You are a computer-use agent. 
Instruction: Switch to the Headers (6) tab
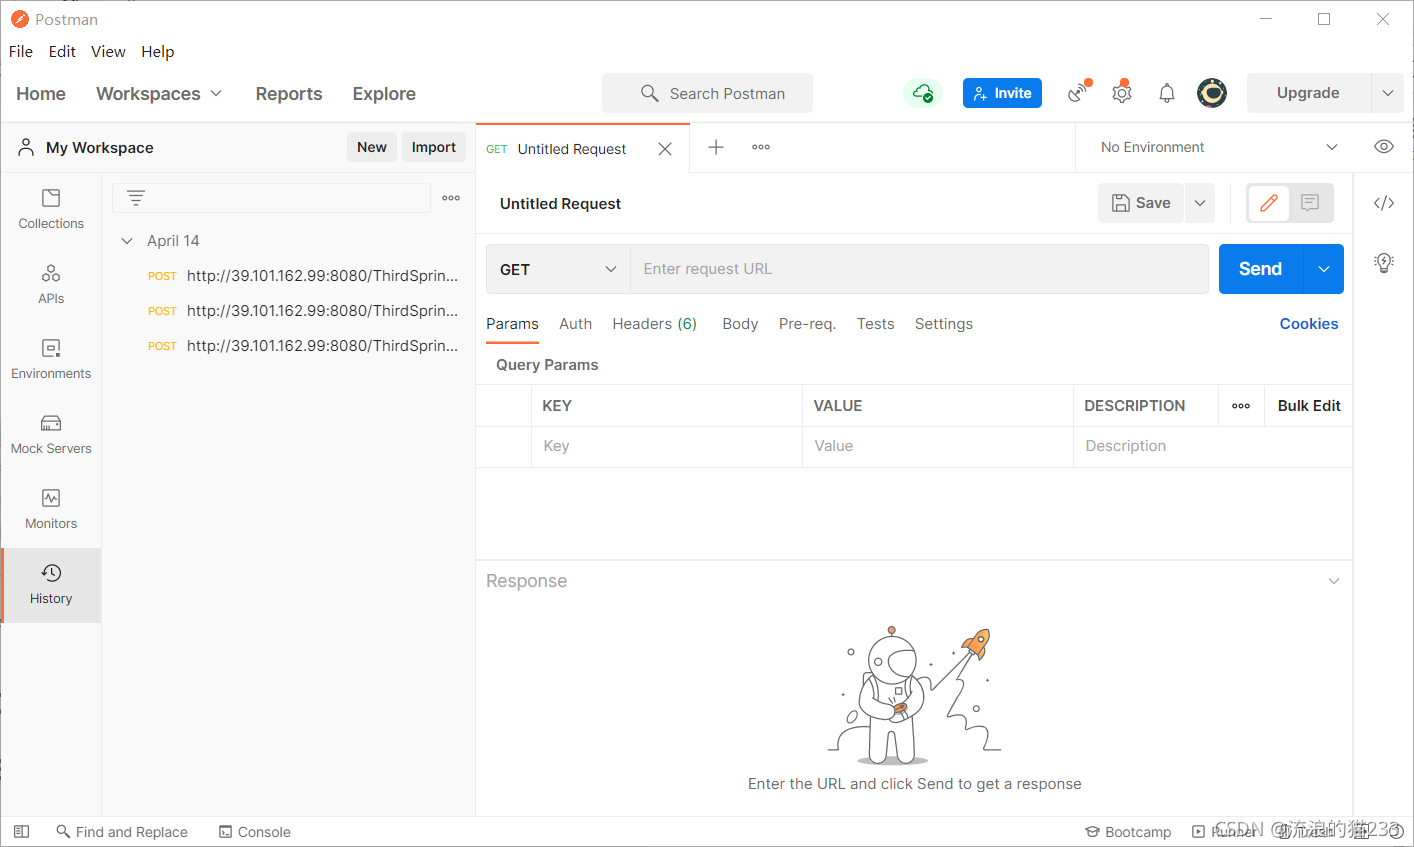pos(655,324)
